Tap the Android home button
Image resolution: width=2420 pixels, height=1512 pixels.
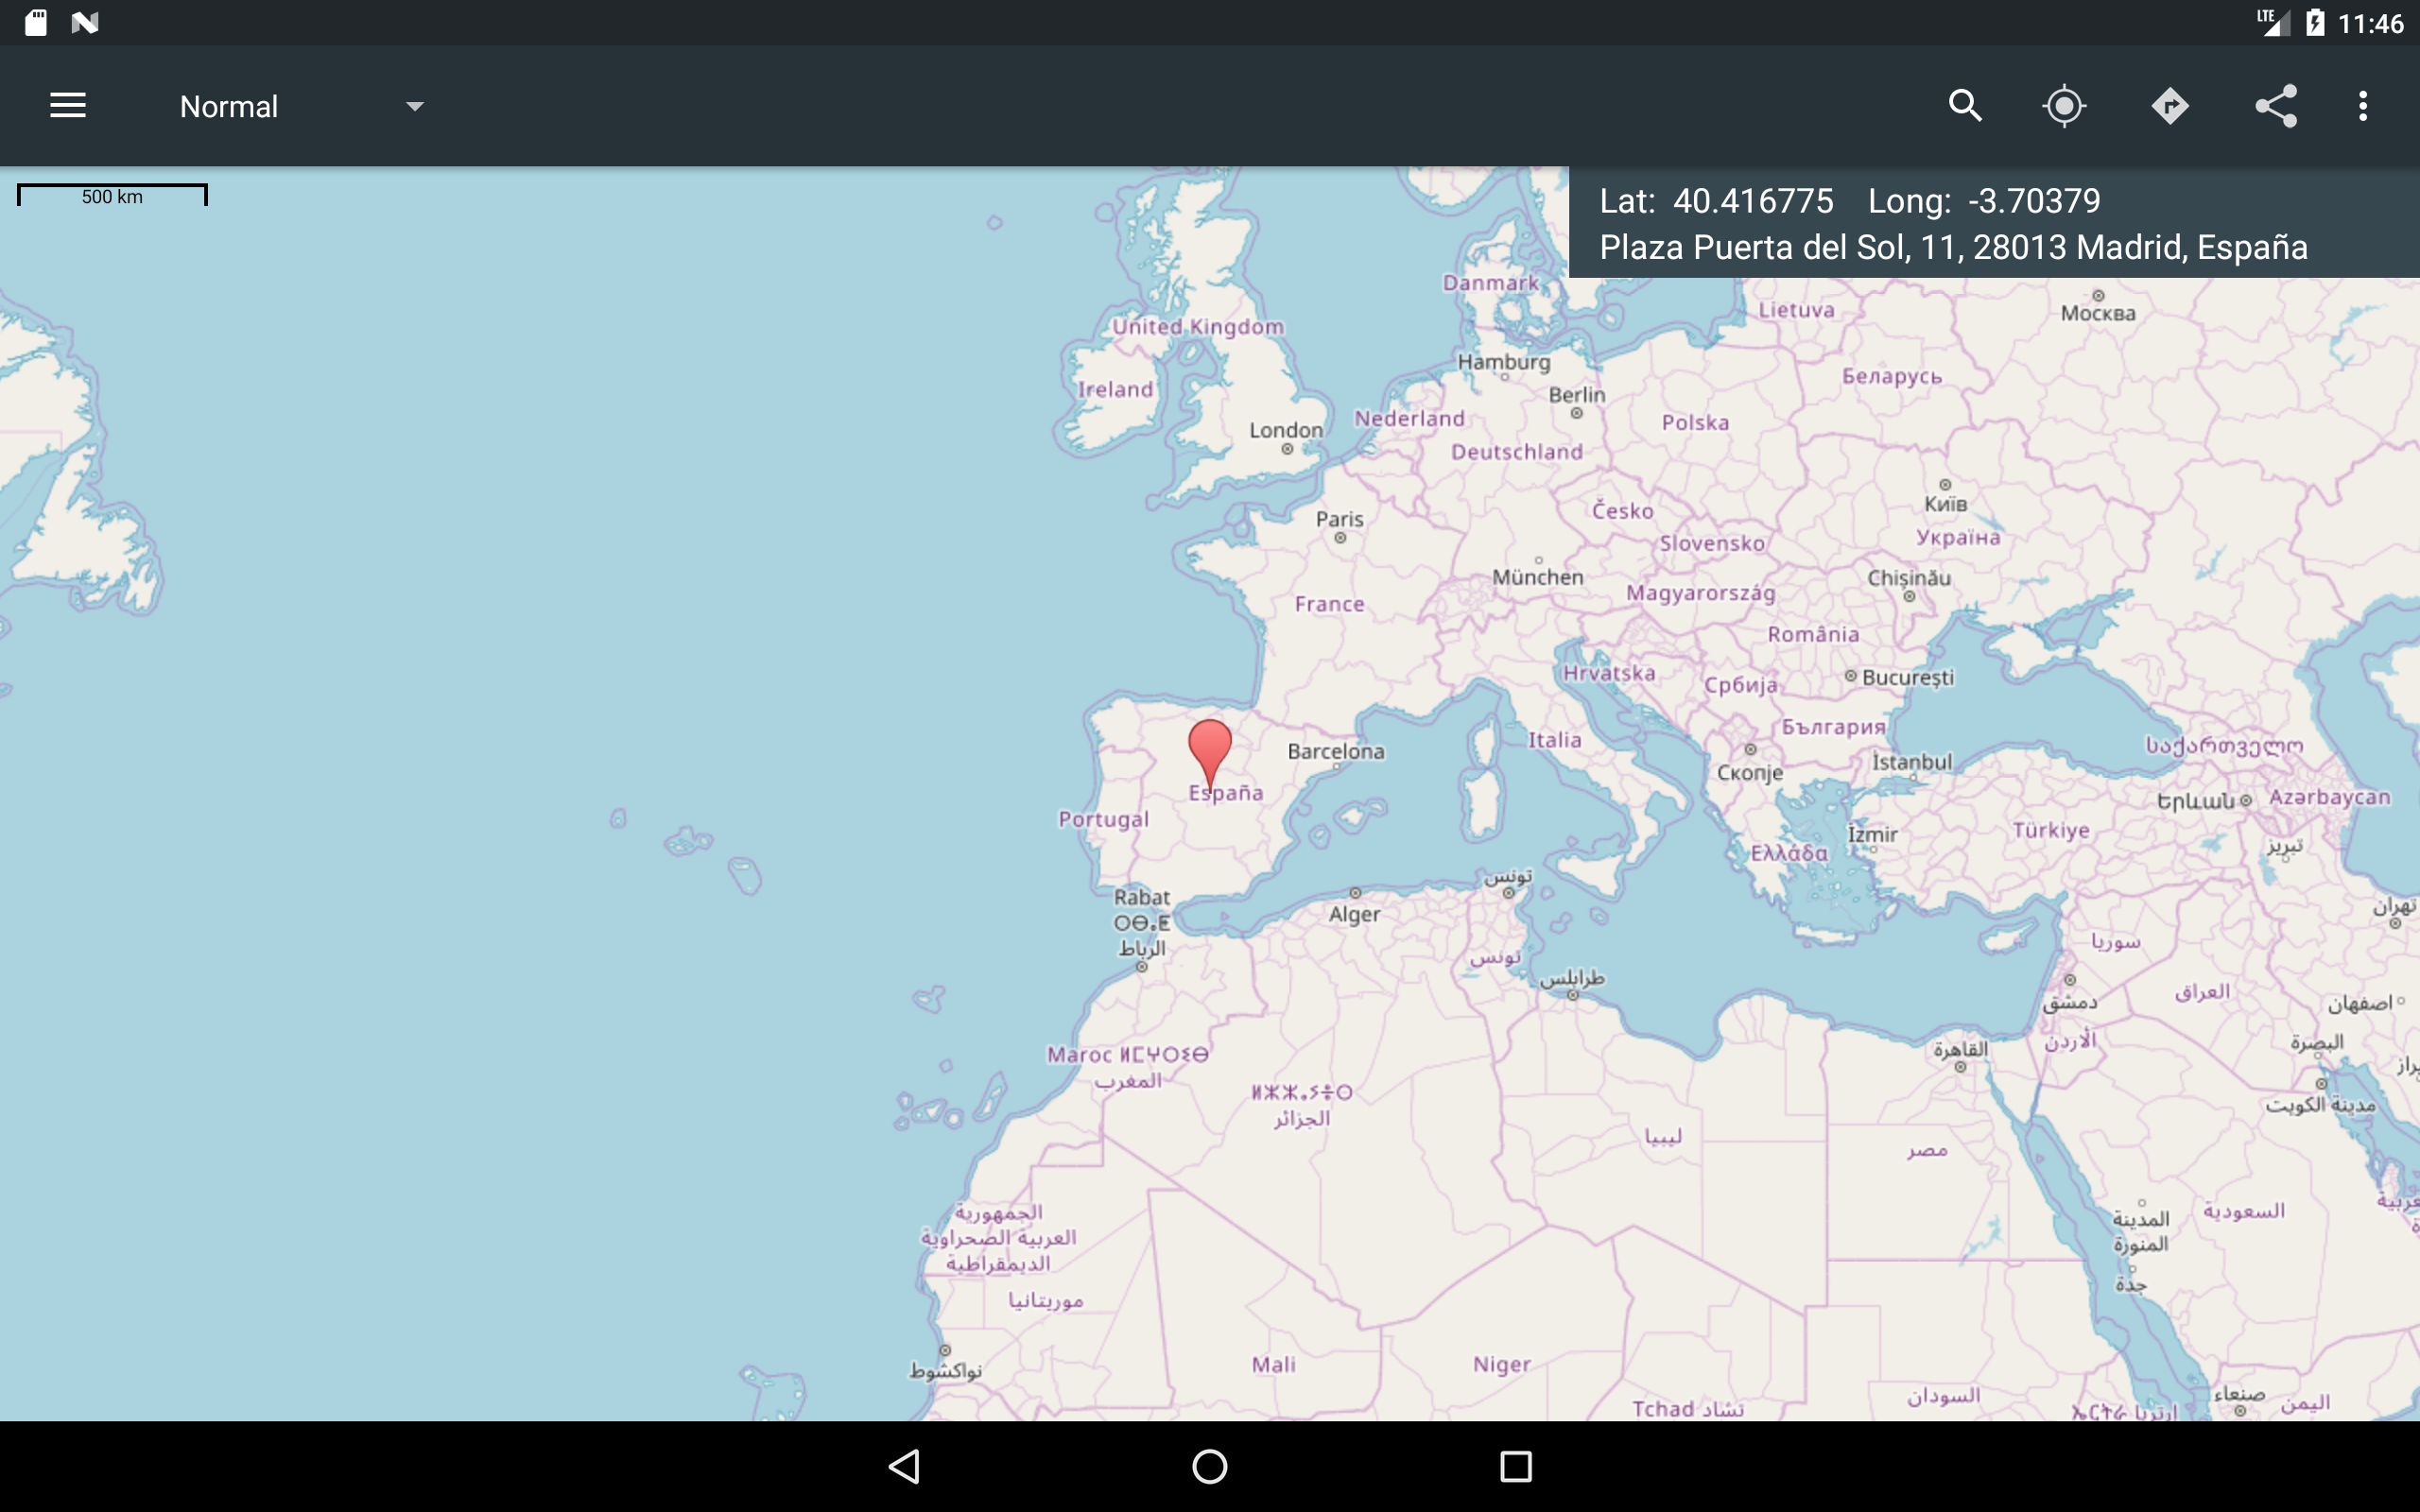(1210, 1466)
